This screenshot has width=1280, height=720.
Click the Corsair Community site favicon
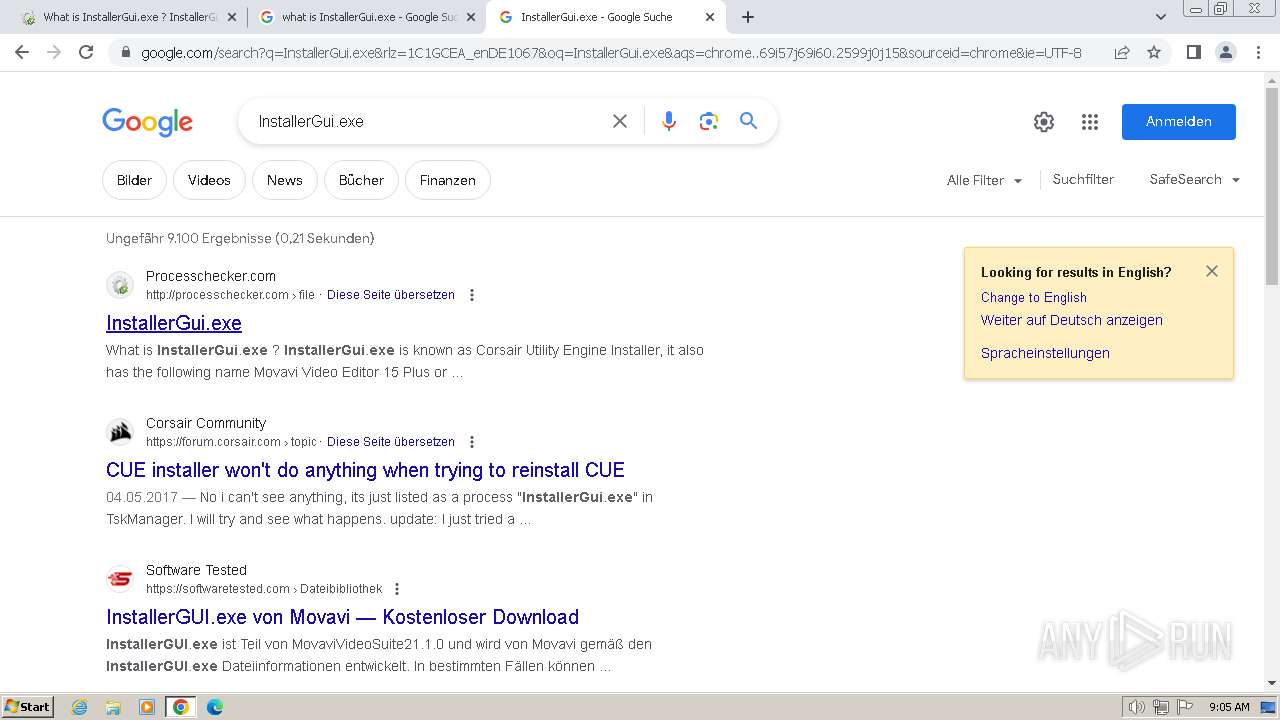[x=120, y=432]
